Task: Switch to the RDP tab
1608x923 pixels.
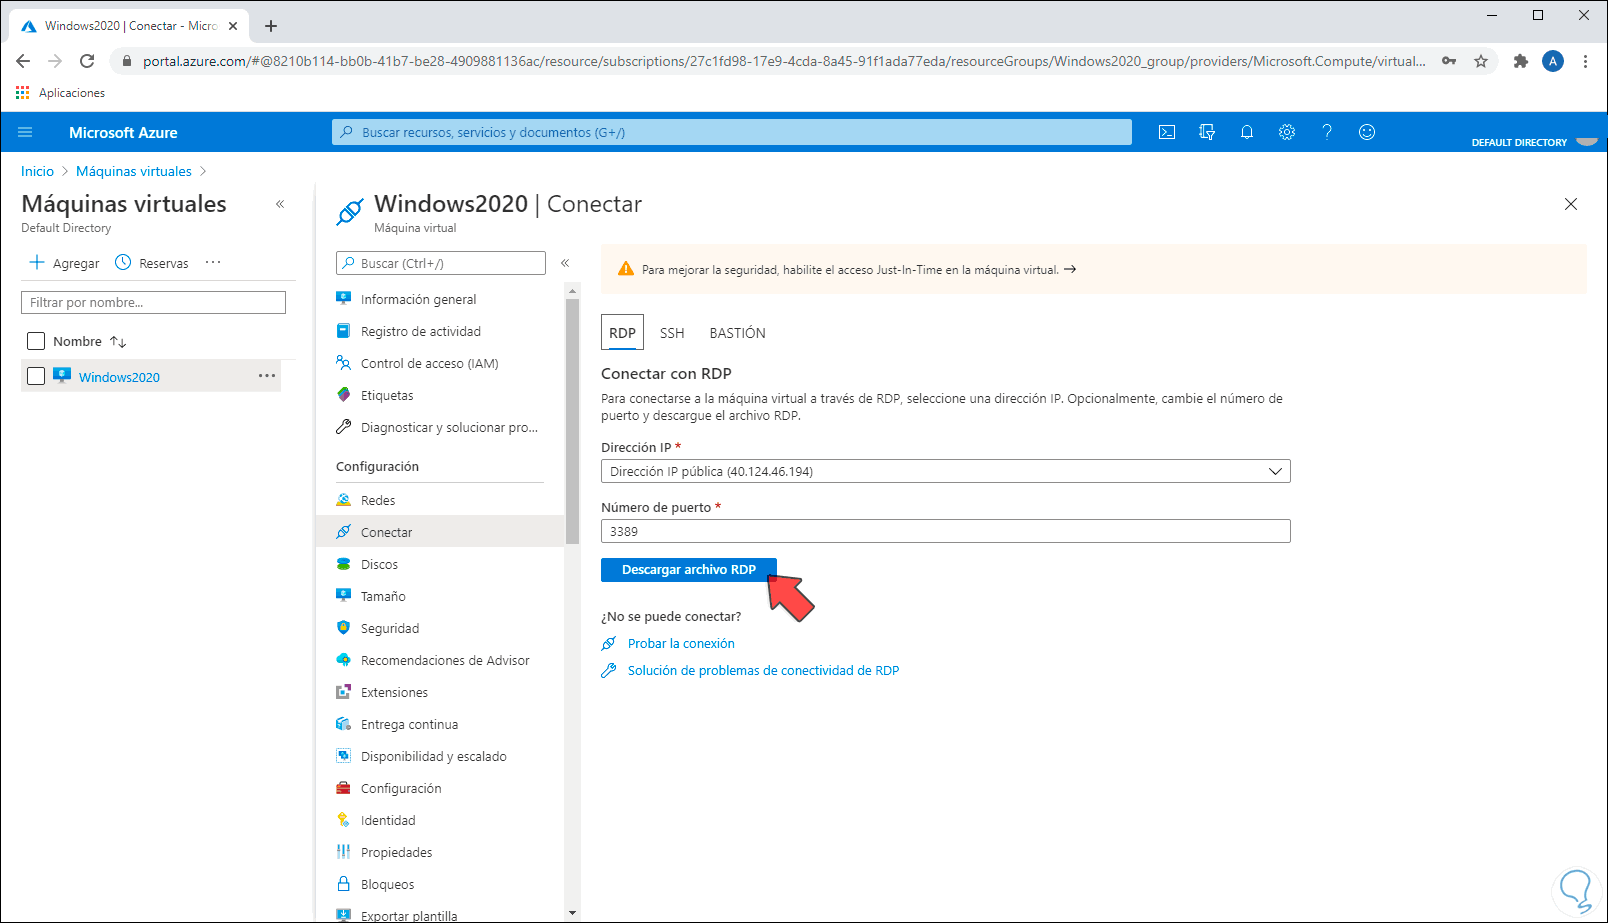Action: [x=622, y=333]
